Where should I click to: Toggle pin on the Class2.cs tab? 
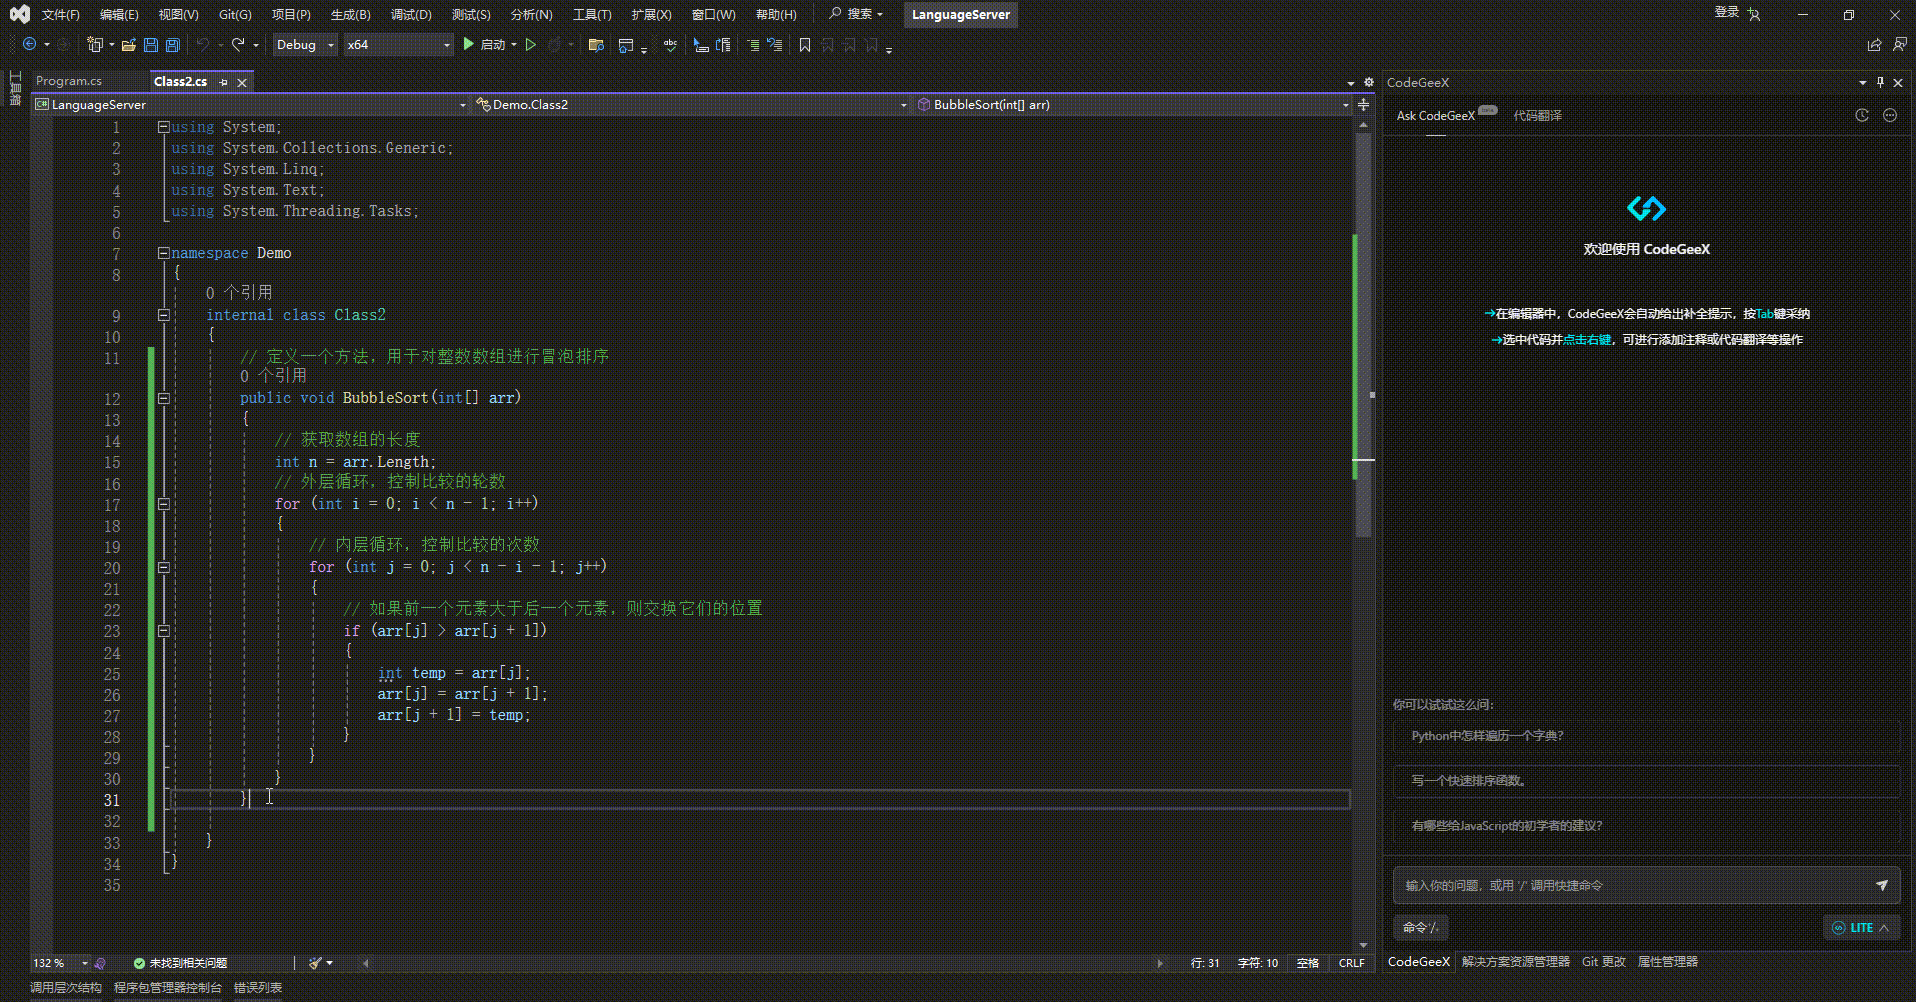point(224,82)
